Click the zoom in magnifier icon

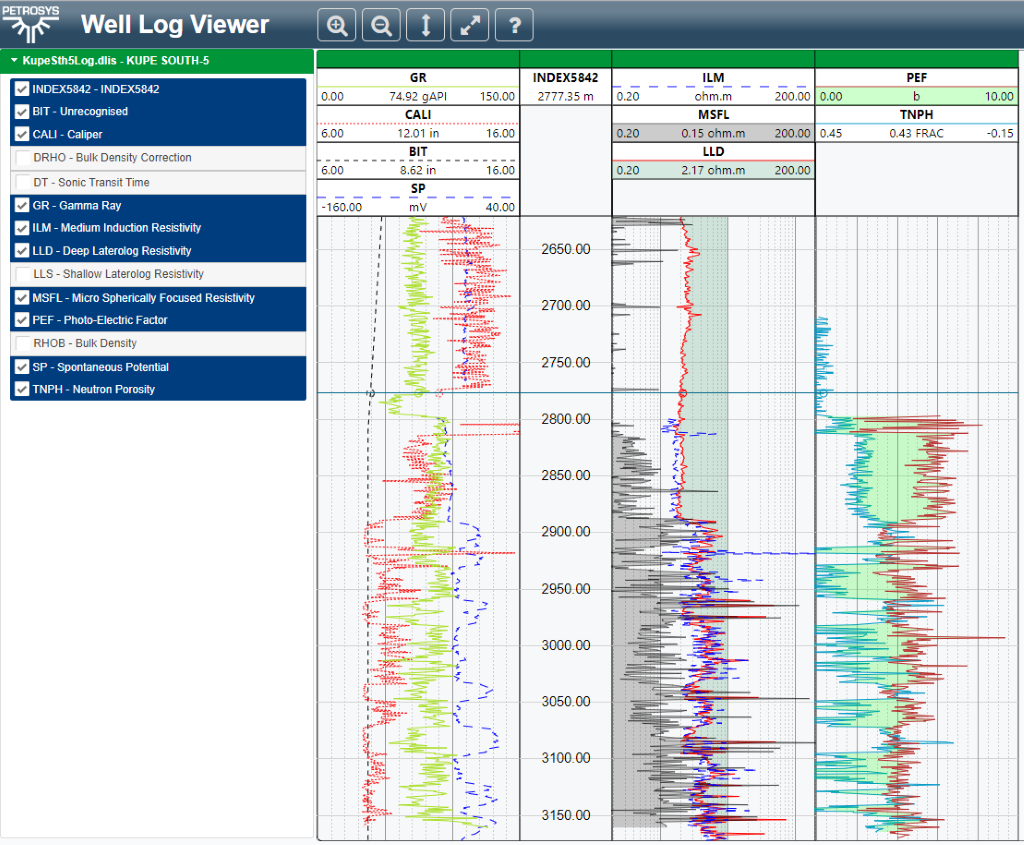pyautogui.click(x=336, y=26)
